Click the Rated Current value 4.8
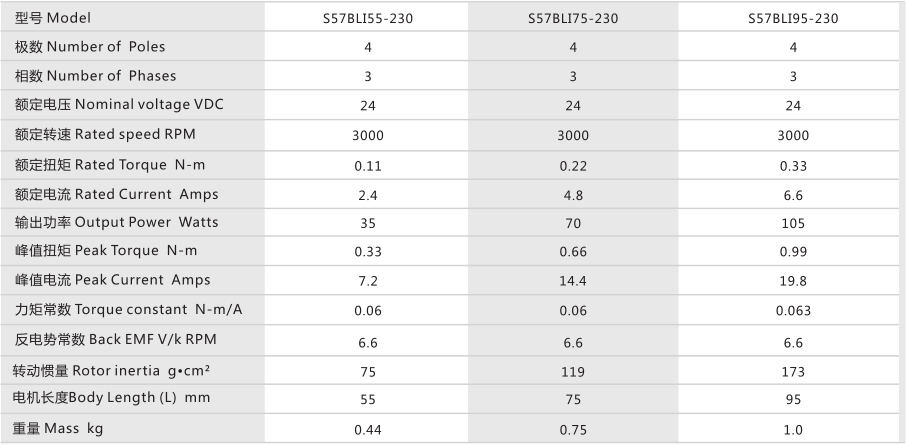 pos(573,194)
